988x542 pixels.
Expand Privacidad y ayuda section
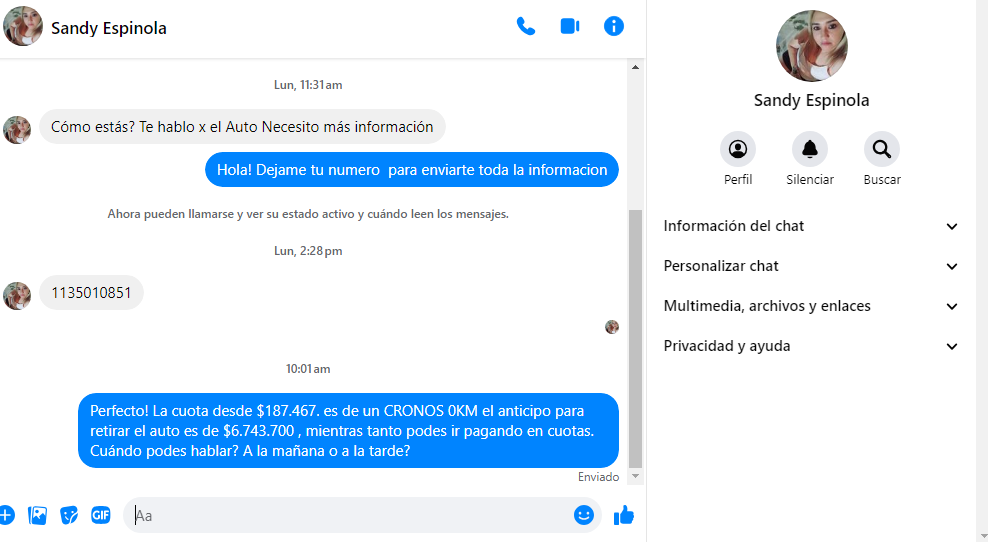point(811,346)
